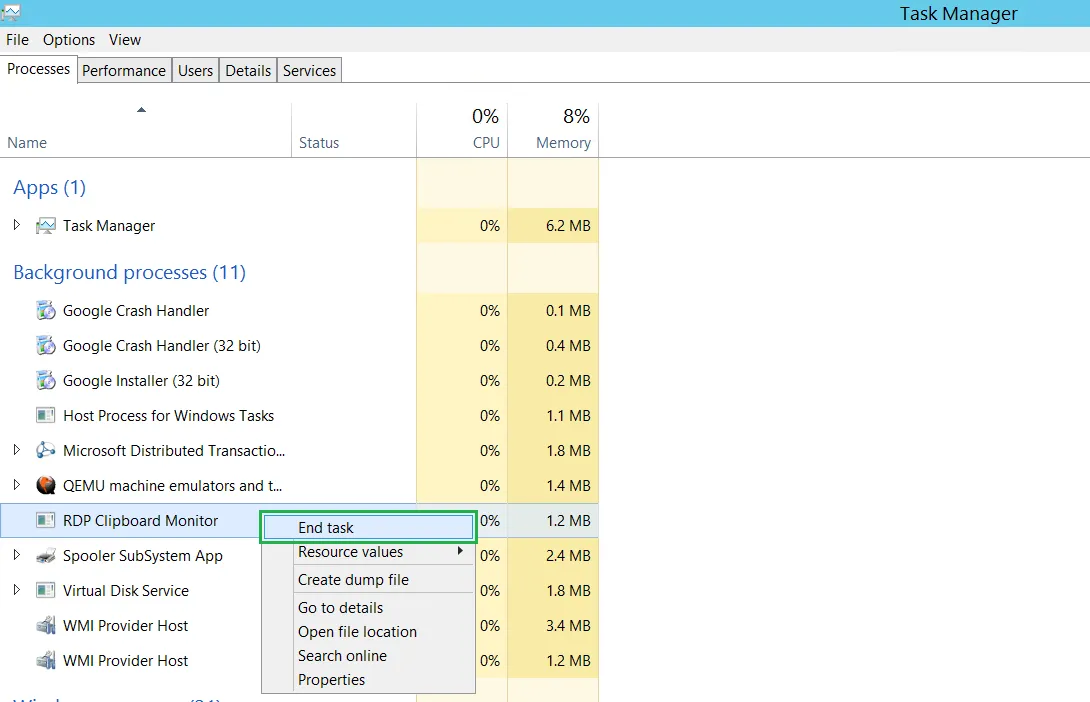Viewport: 1090px width, 702px height.
Task: Select the RDP Clipboard Monitor name
Action: 140,521
